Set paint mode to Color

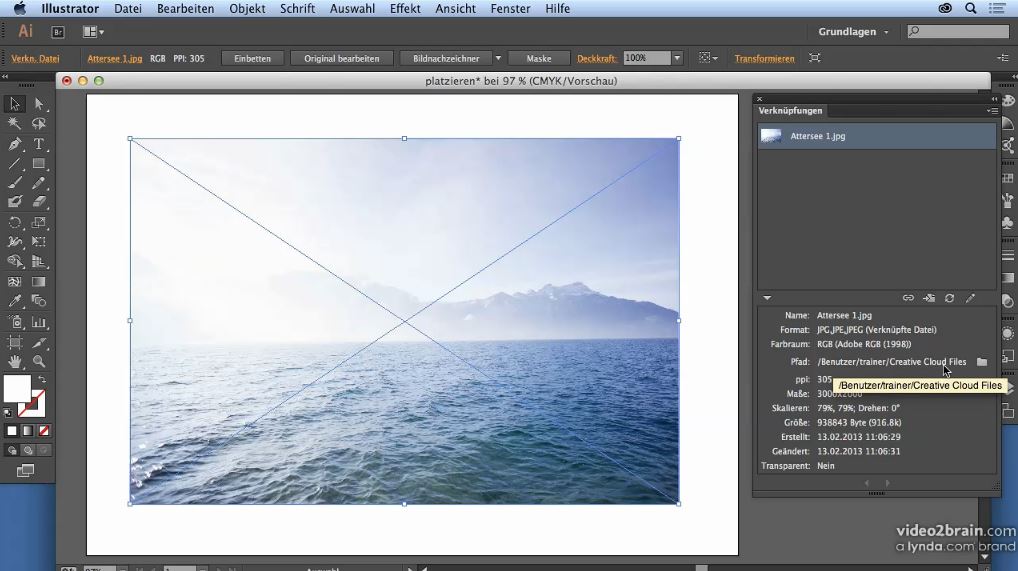click(12, 431)
